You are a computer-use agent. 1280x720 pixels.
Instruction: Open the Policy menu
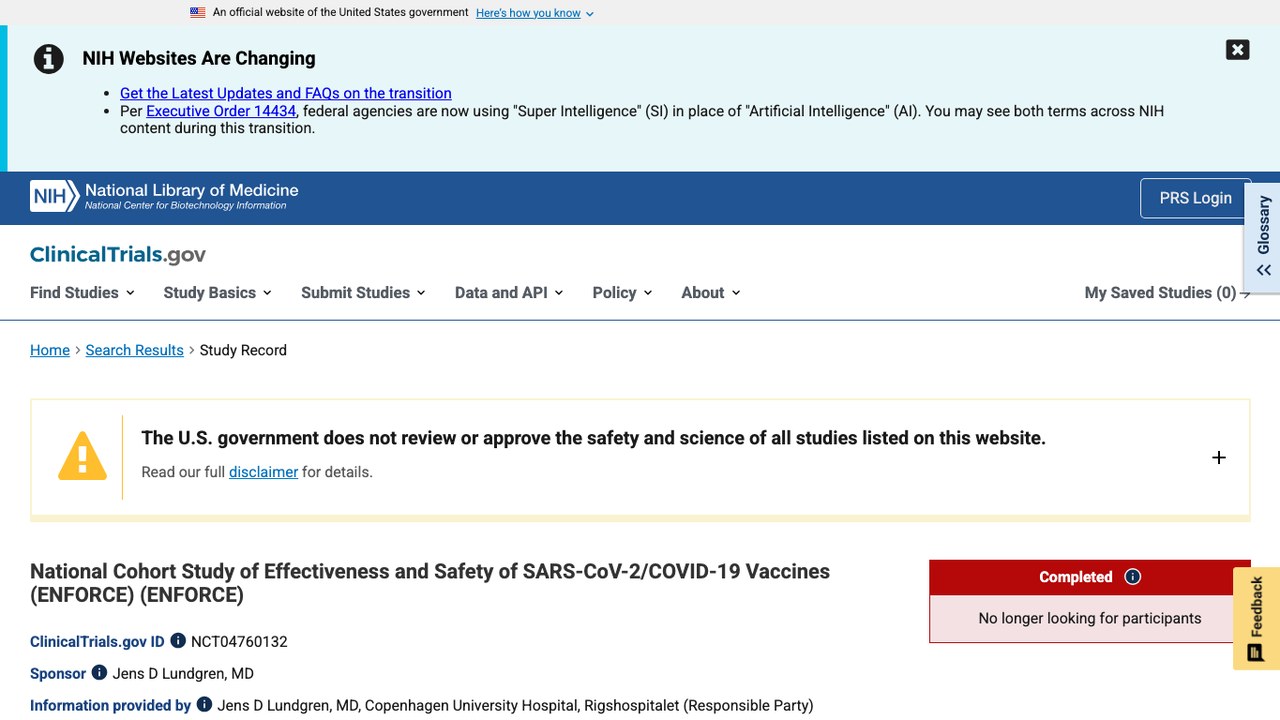(x=622, y=292)
